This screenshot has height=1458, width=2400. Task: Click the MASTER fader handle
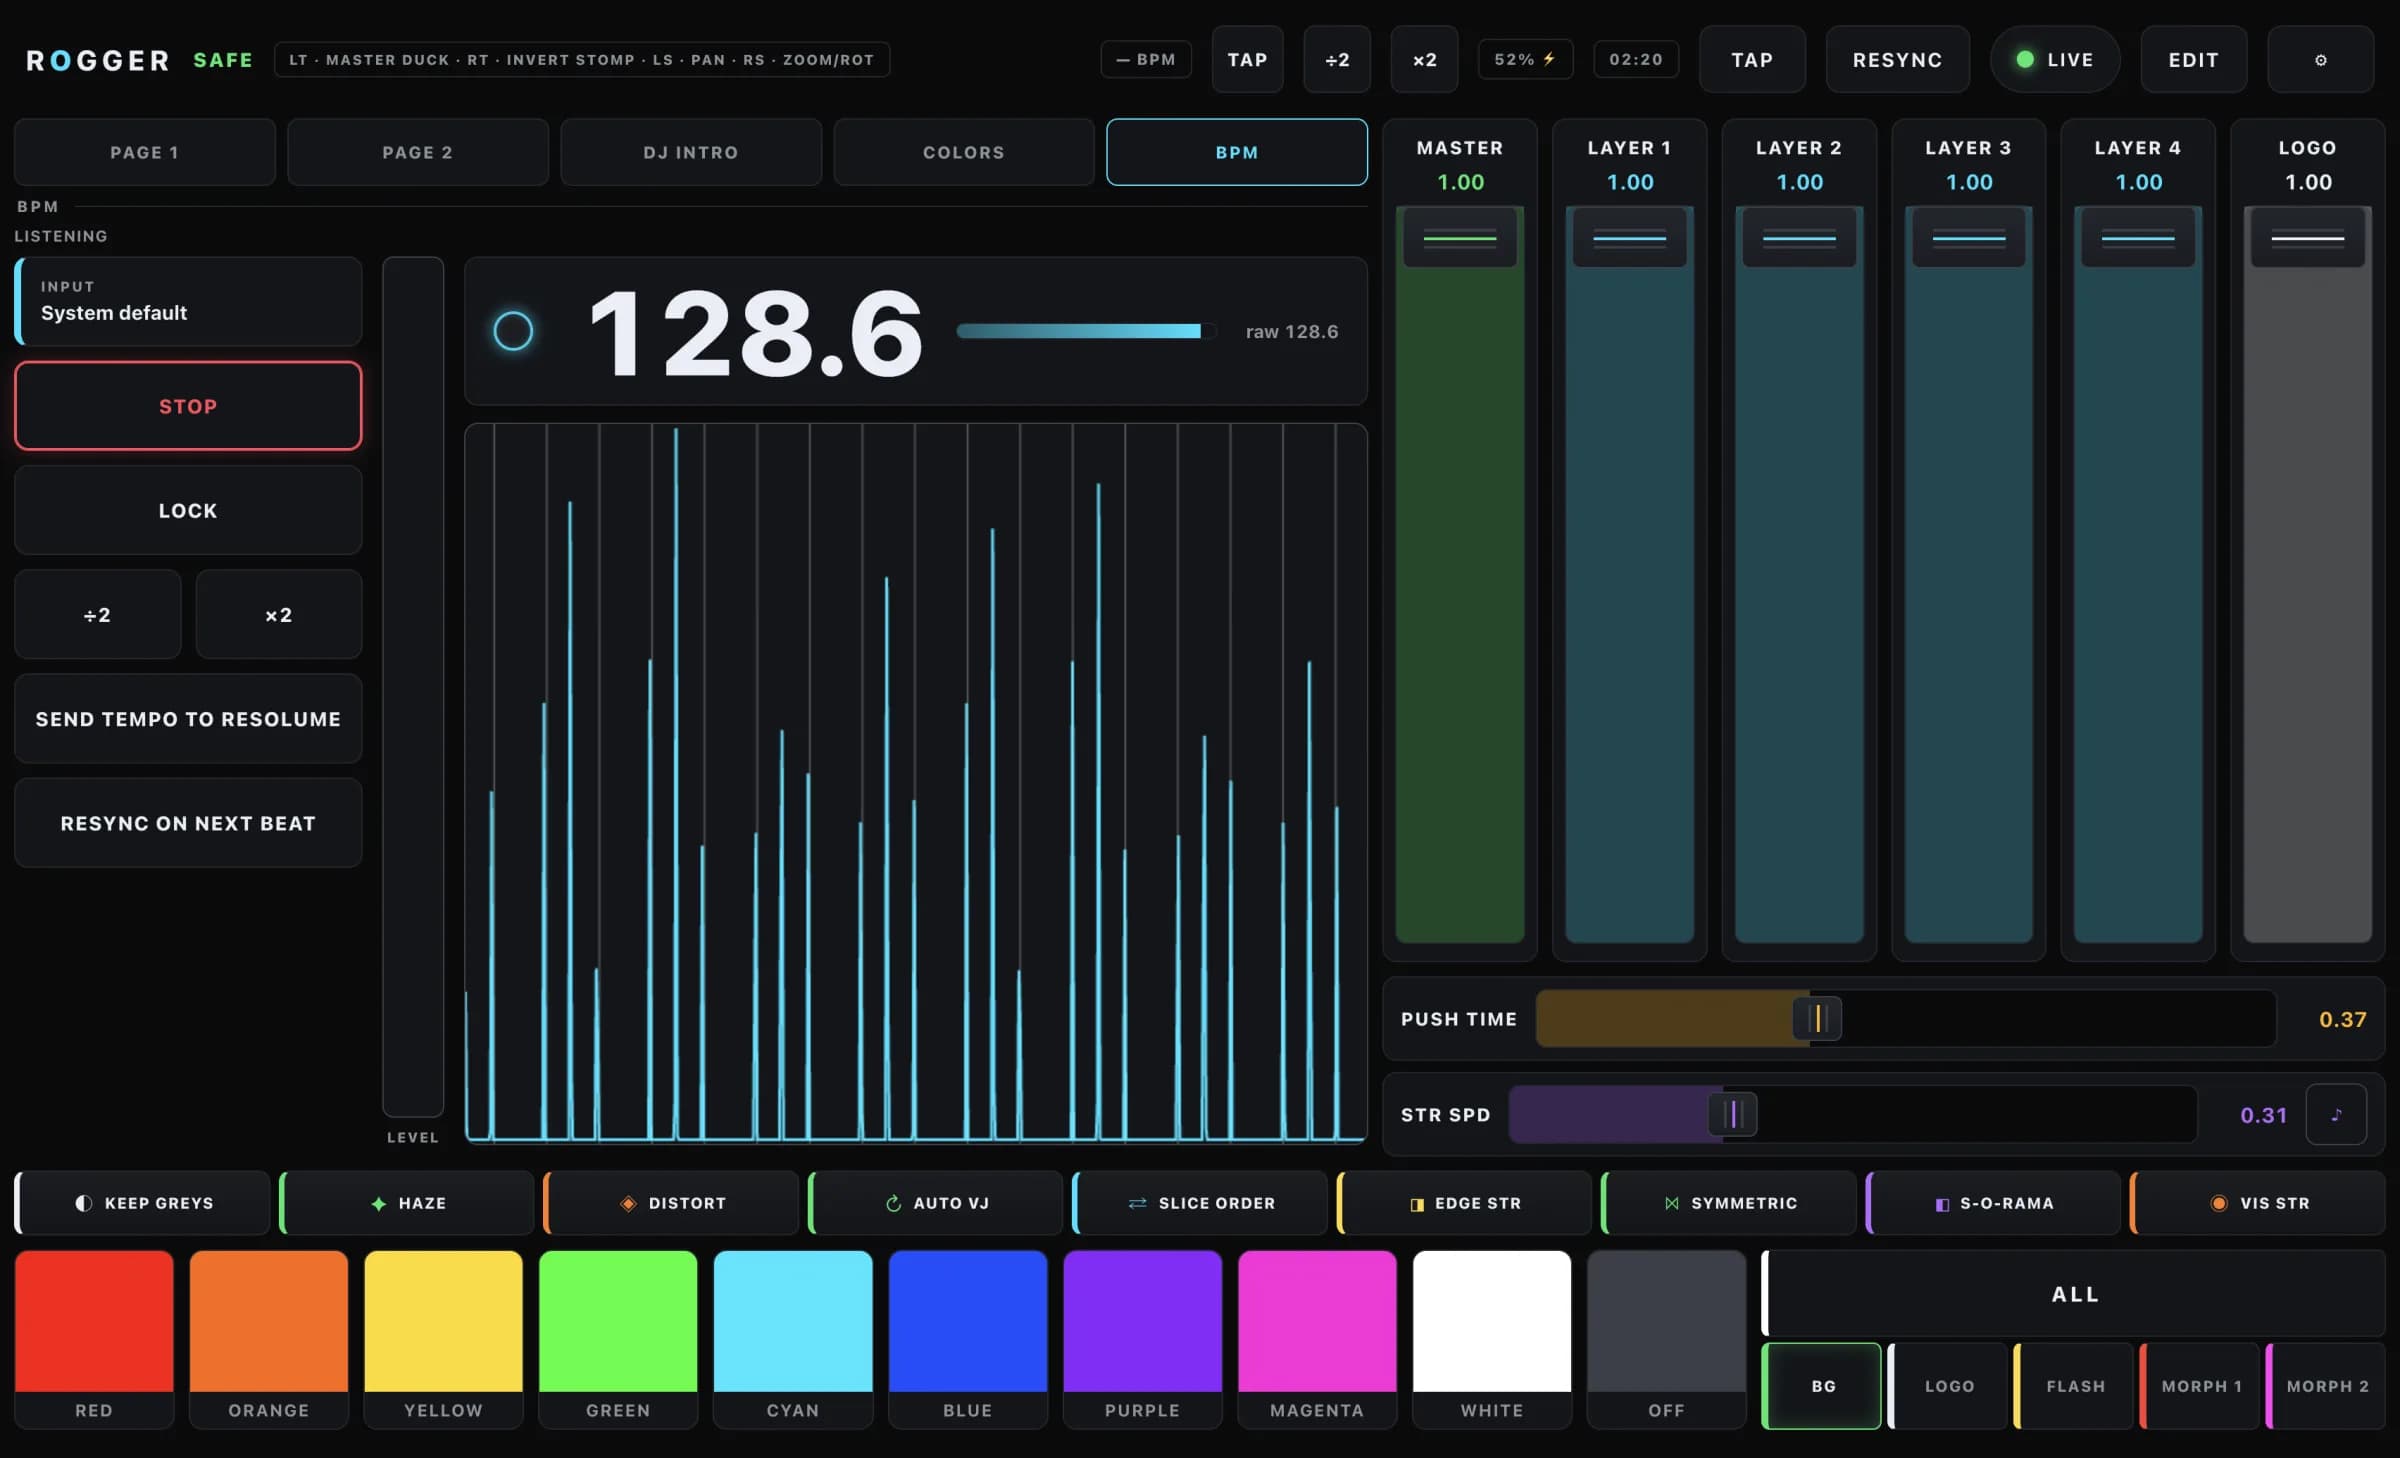(1460, 238)
